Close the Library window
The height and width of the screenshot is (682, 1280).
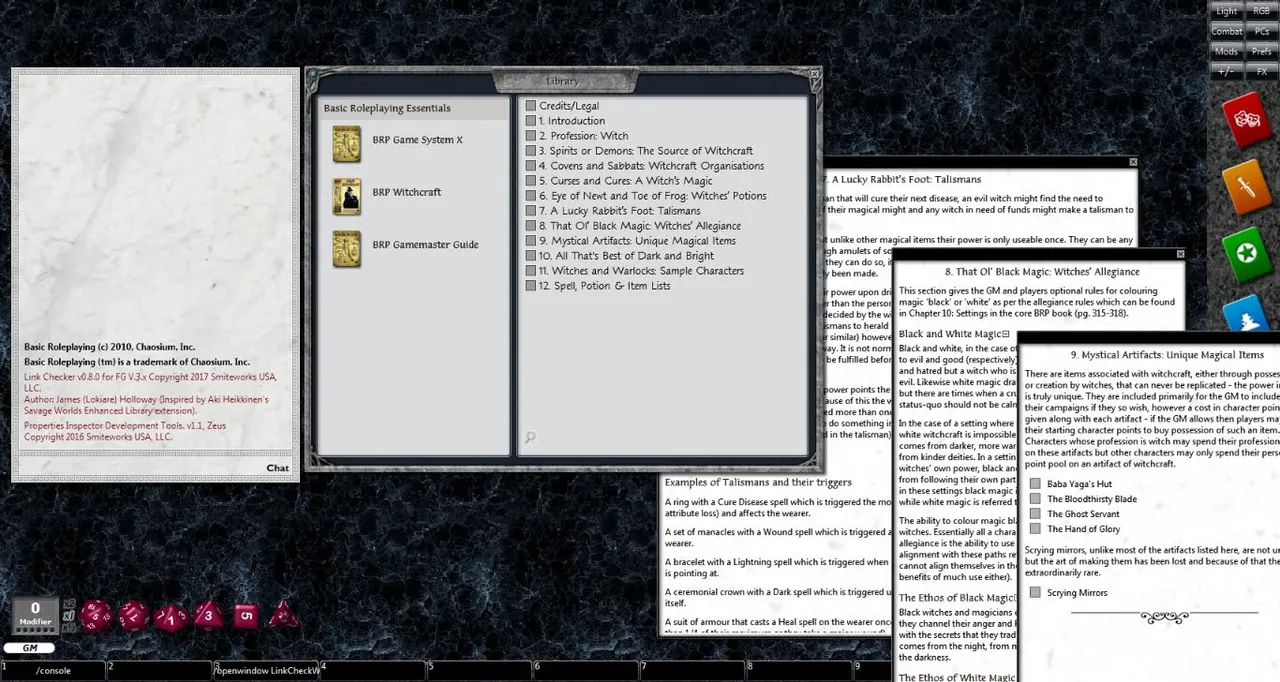tap(815, 74)
